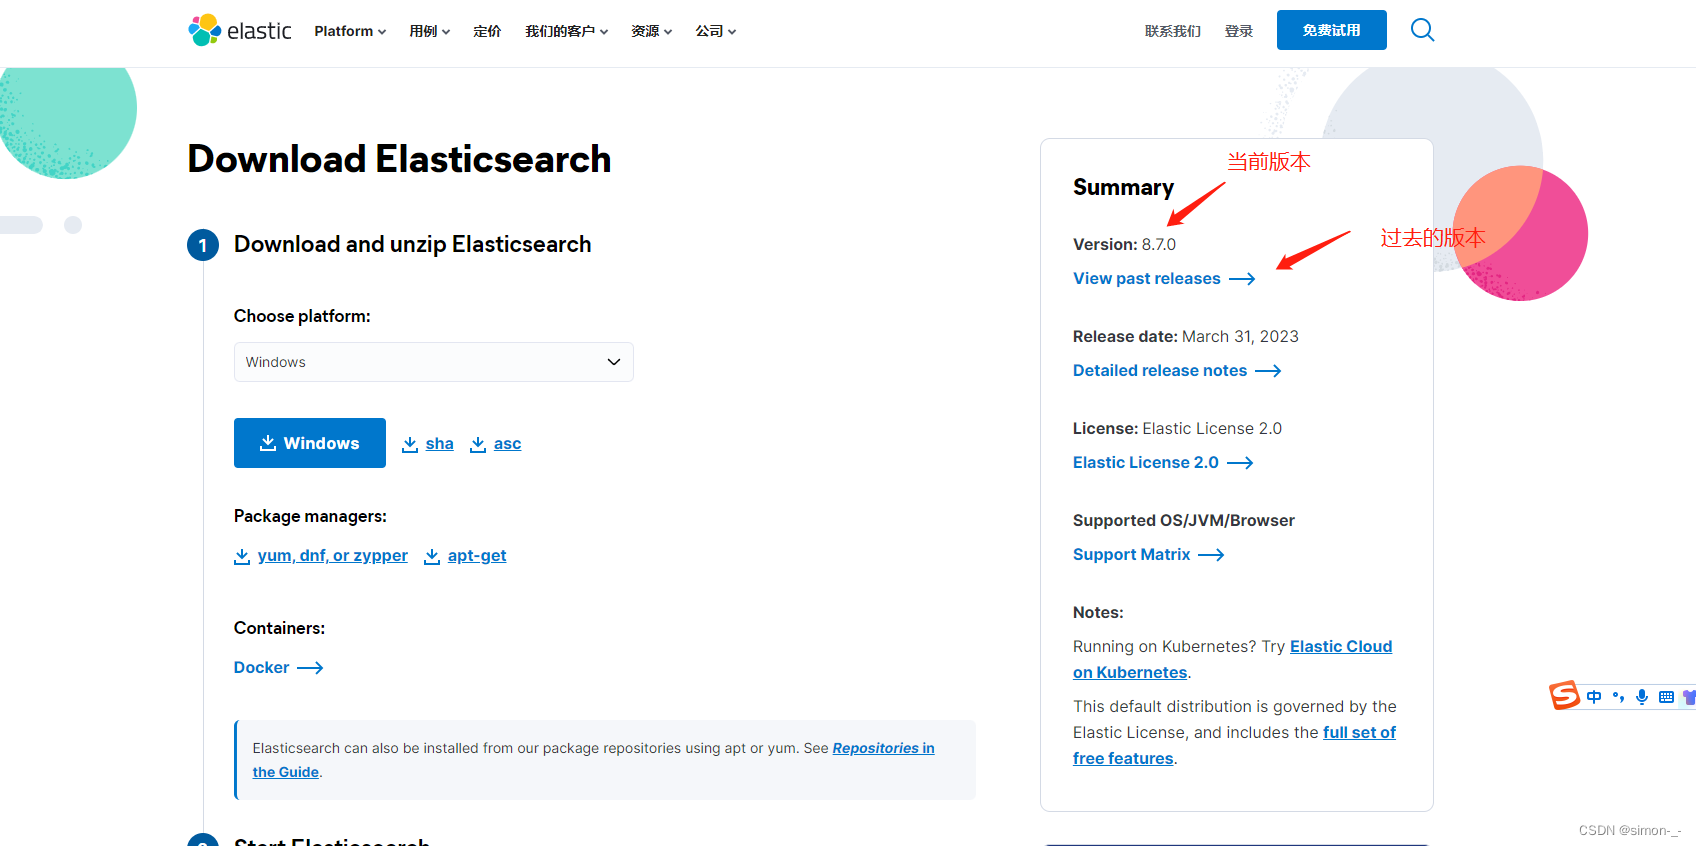Click the sha download icon
1696x846 pixels.
coord(410,444)
